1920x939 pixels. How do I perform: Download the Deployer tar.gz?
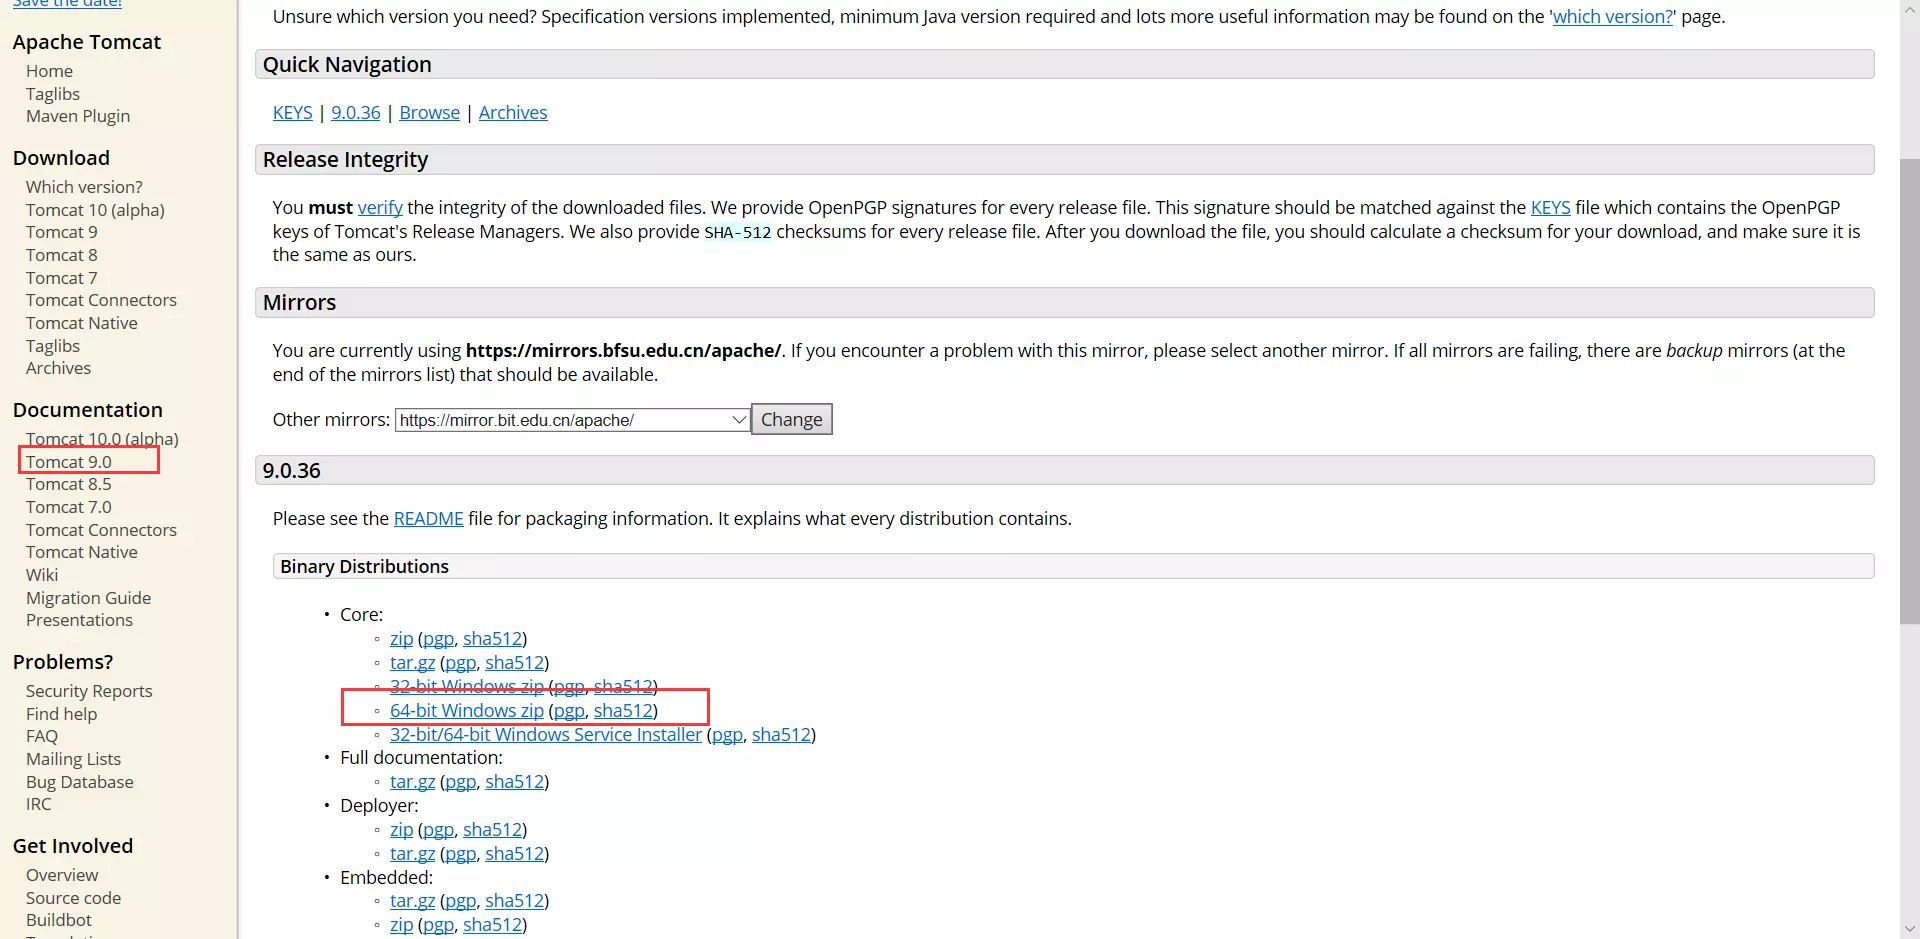pos(412,854)
